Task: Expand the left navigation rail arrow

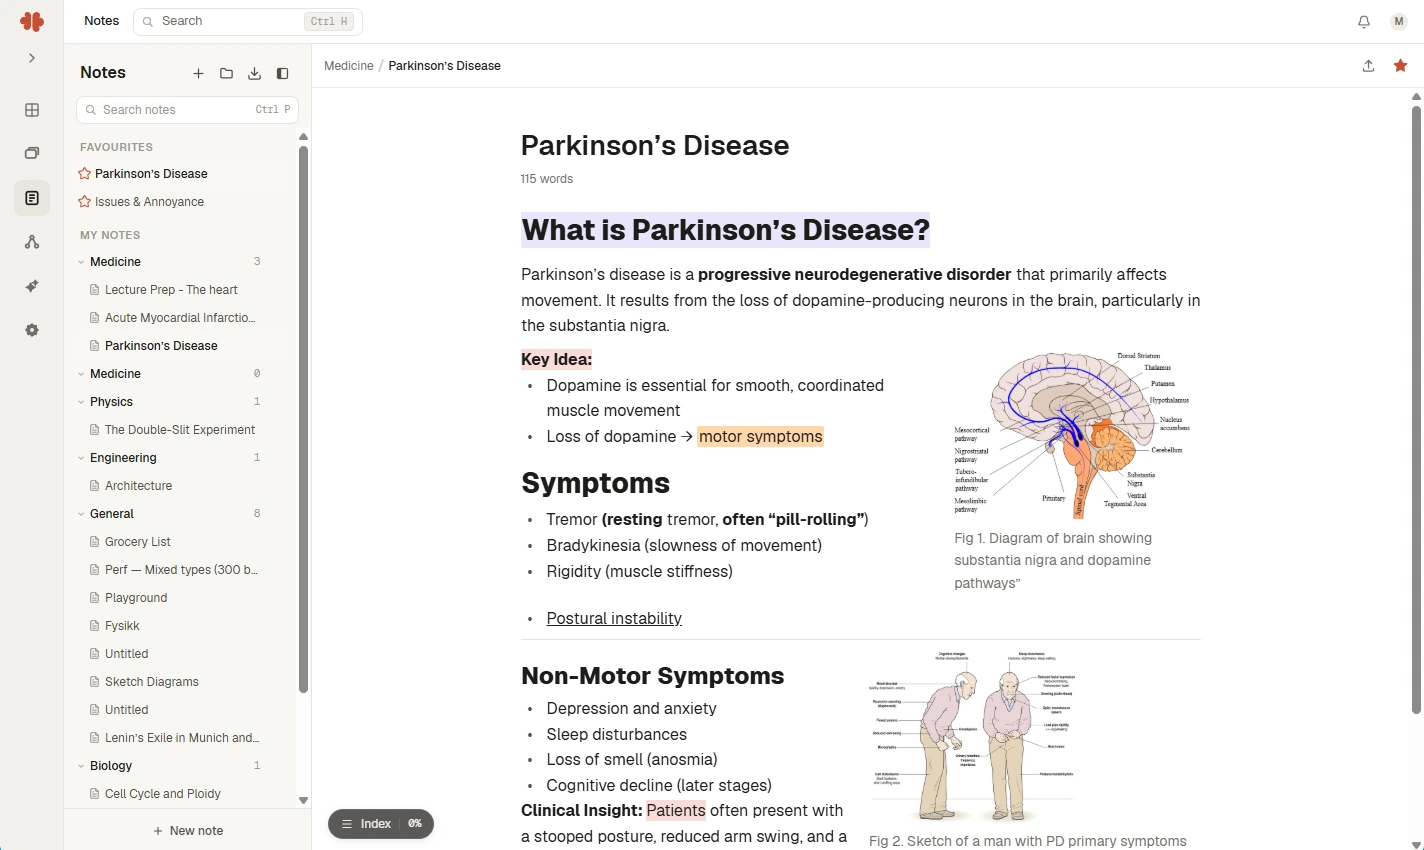Action: [32, 58]
